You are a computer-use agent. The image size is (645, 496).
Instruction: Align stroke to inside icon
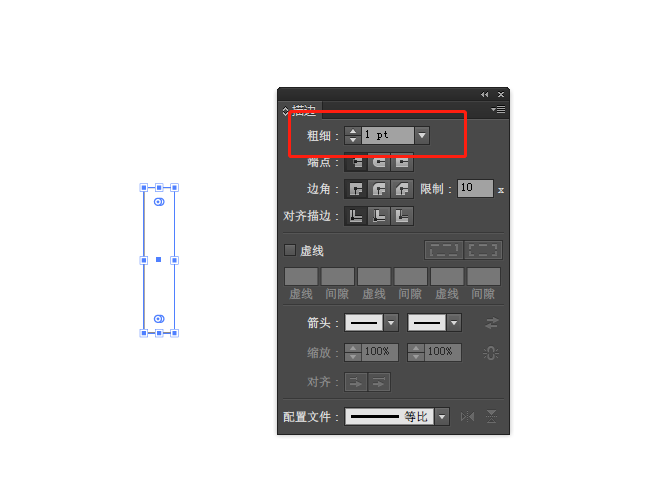[x=379, y=216]
